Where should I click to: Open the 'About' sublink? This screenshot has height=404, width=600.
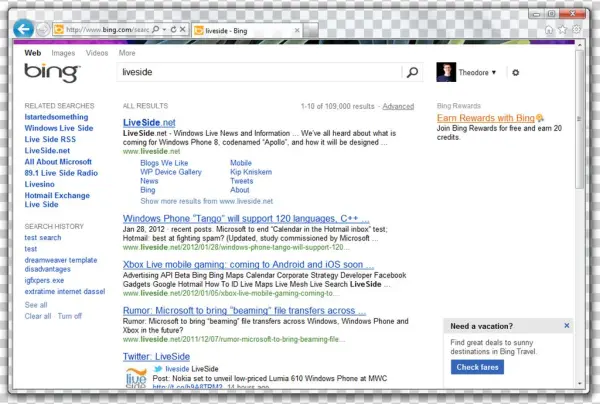tap(240, 190)
